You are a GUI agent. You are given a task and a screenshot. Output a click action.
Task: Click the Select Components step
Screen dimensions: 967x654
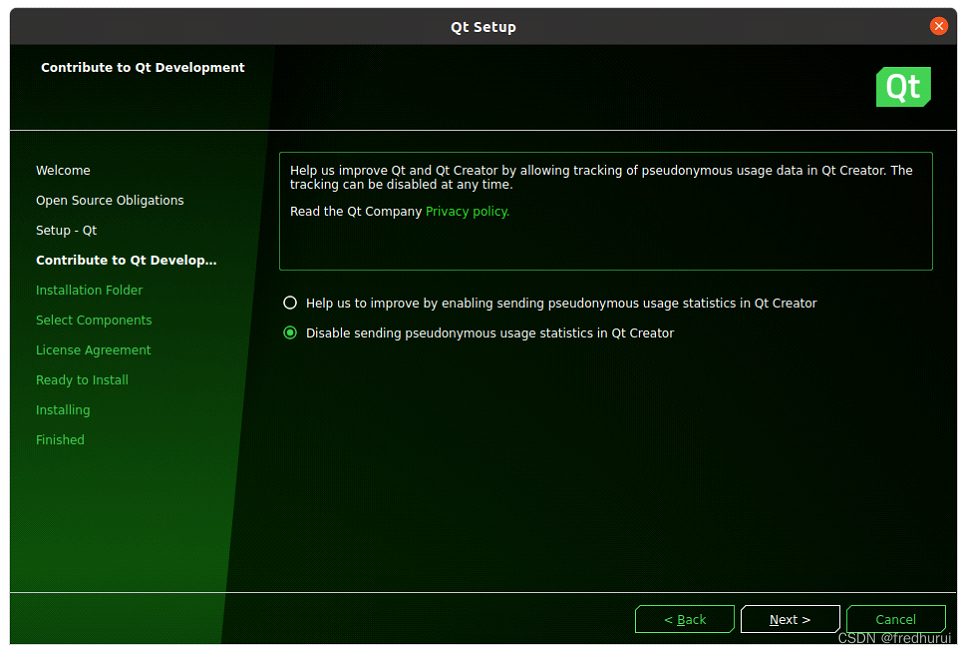tap(94, 320)
